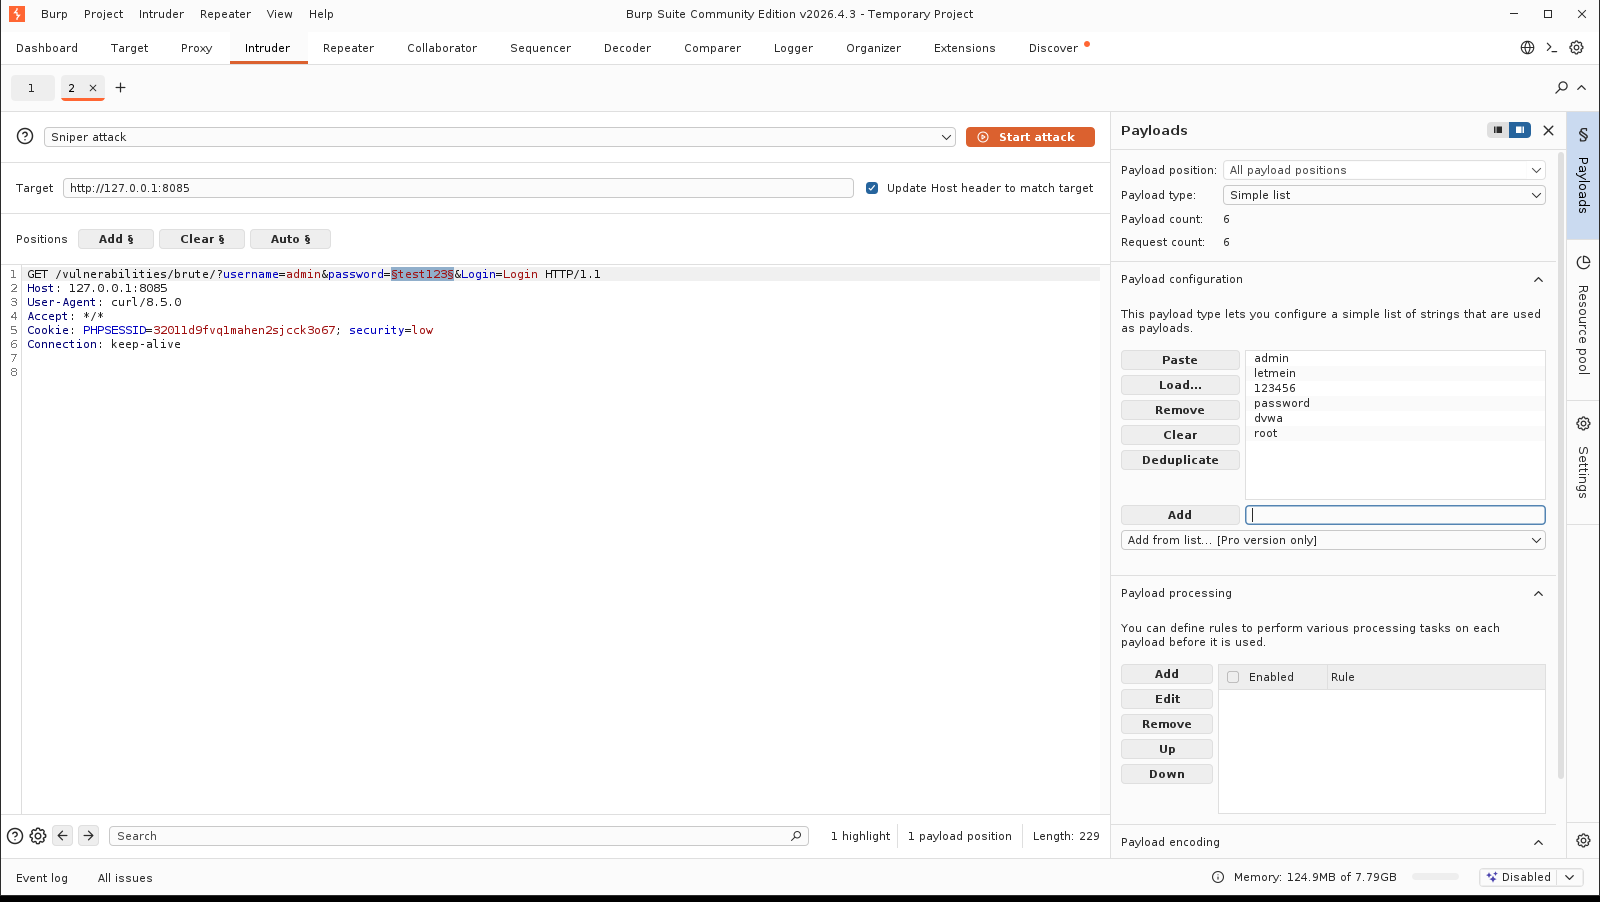Open Settings sidebar gear icon
The image size is (1600, 902).
[1583, 423]
